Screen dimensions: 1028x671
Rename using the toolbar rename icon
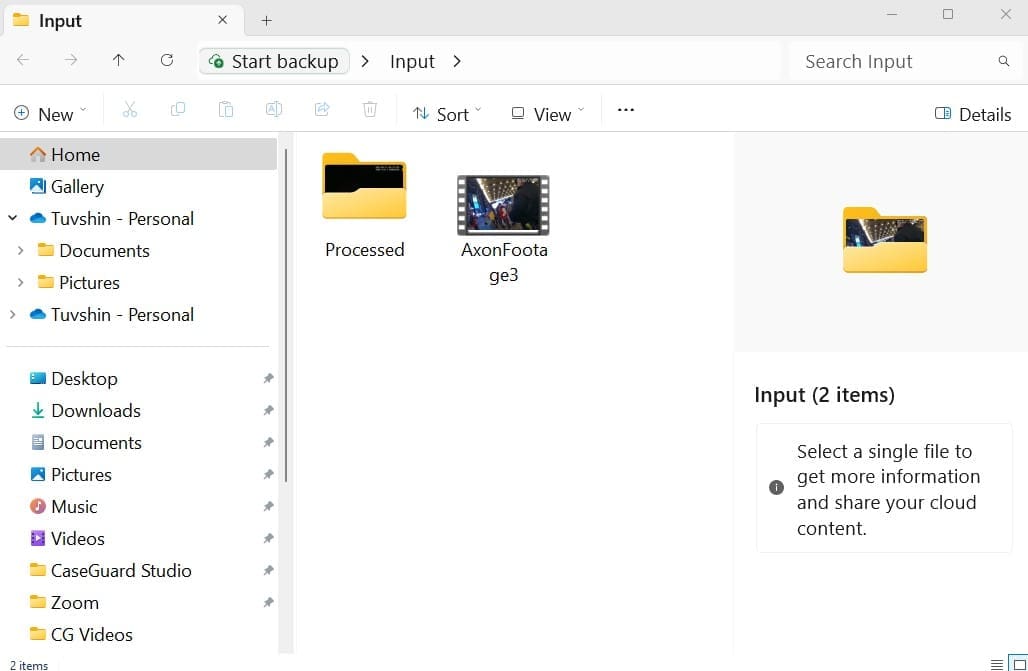click(x=274, y=109)
